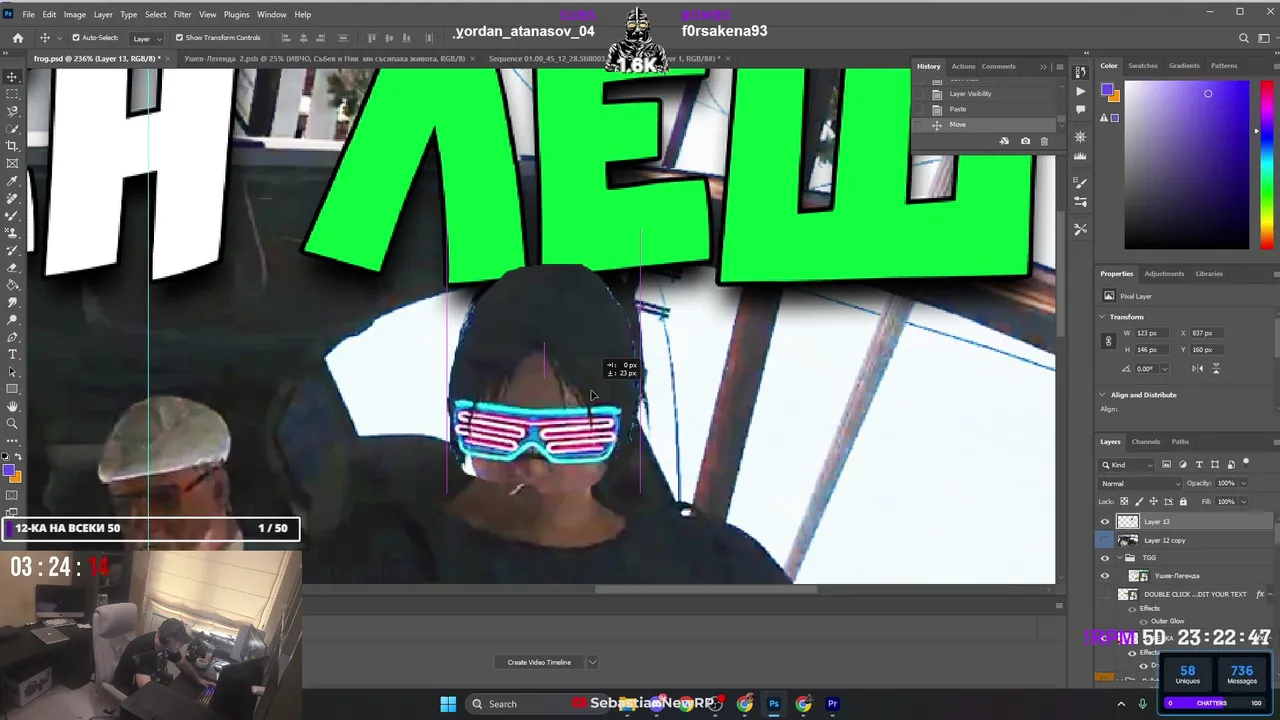Image resolution: width=1280 pixels, height=720 pixels.
Task: Toggle the layer filter on/off switch
Action: pos(1246,462)
